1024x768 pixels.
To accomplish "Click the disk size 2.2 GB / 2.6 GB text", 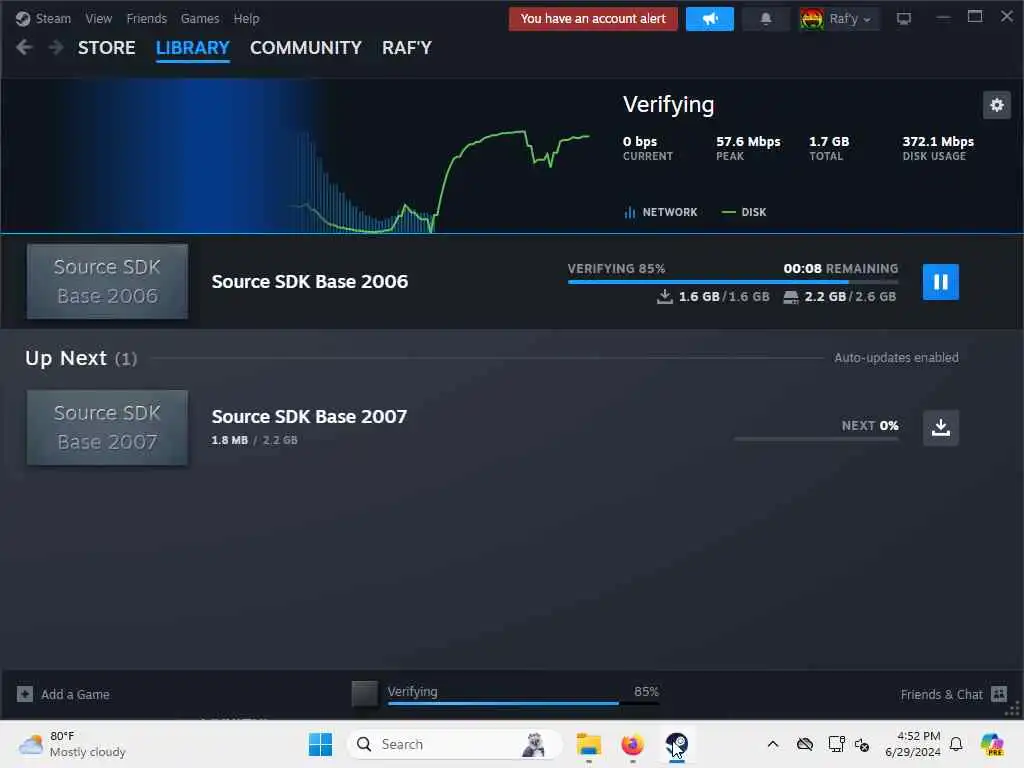I will point(840,296).
